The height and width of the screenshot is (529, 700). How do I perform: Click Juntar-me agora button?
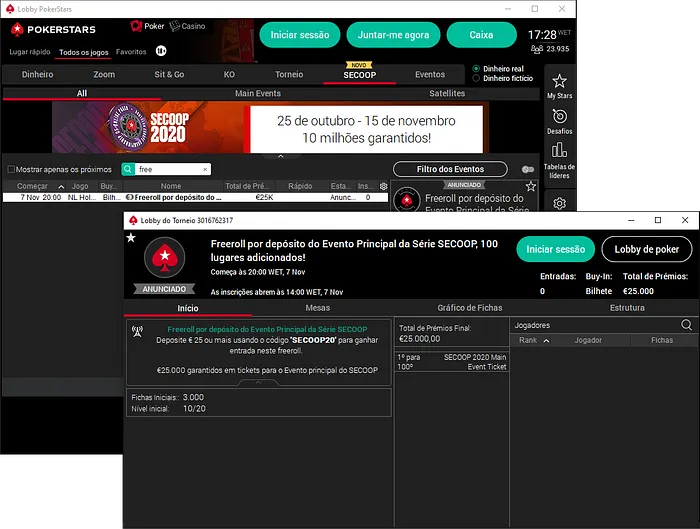click(393, 35)
